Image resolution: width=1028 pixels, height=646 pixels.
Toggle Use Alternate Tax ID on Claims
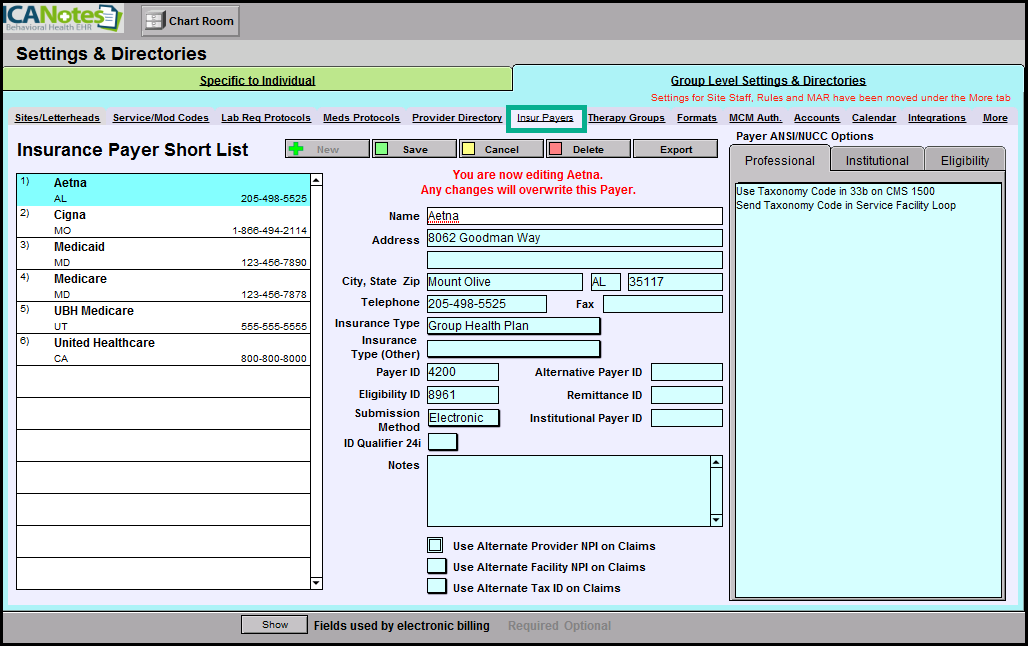435,587
